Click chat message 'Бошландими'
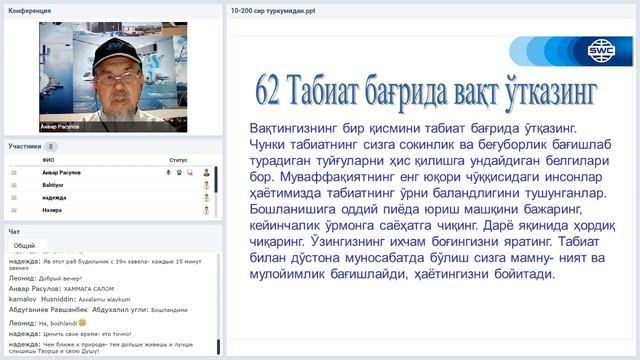This screenshot has height=360, width=640. coord(169,310)
